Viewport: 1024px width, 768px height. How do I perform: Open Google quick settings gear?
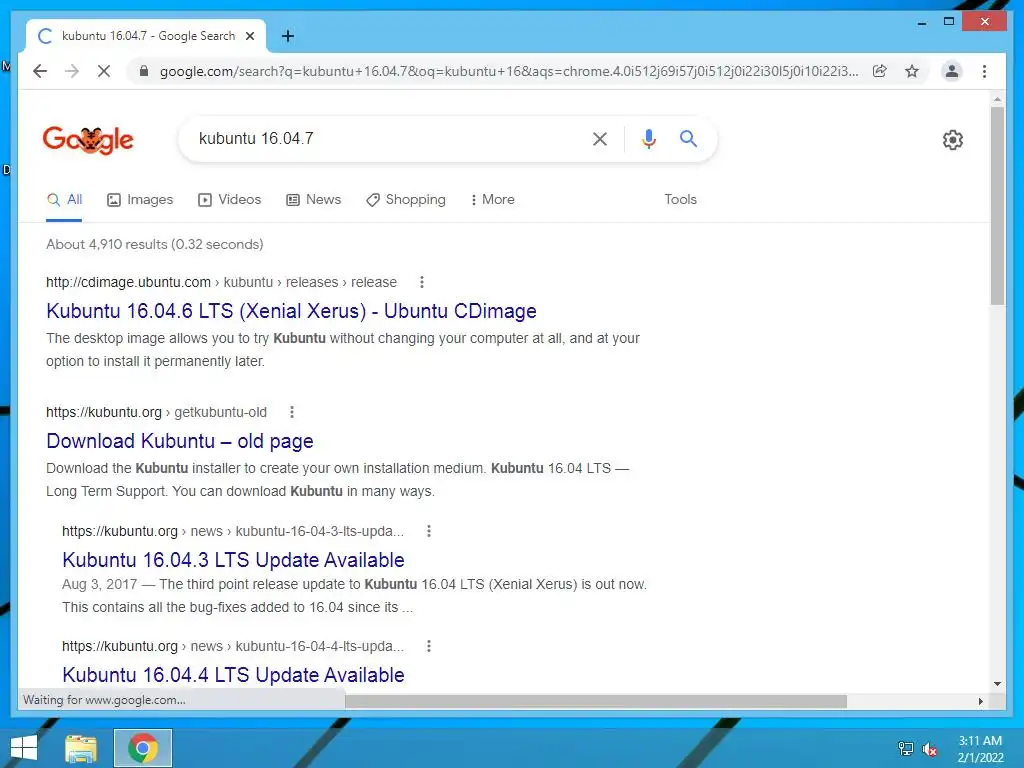(x=953, y=140)
